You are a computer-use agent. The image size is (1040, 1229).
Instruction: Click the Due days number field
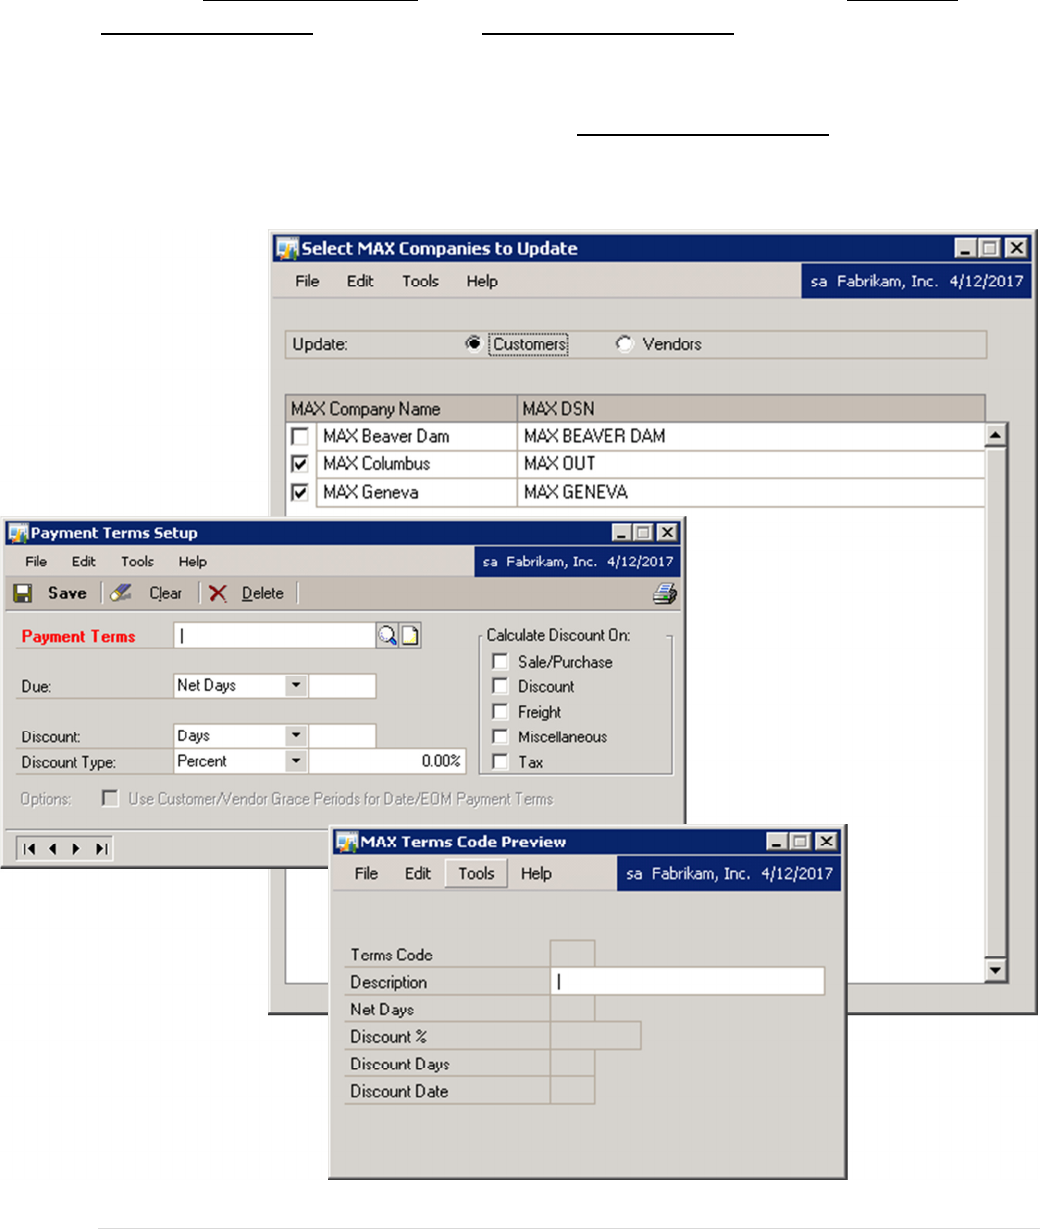pyautogui.click(x=343, y=686)
